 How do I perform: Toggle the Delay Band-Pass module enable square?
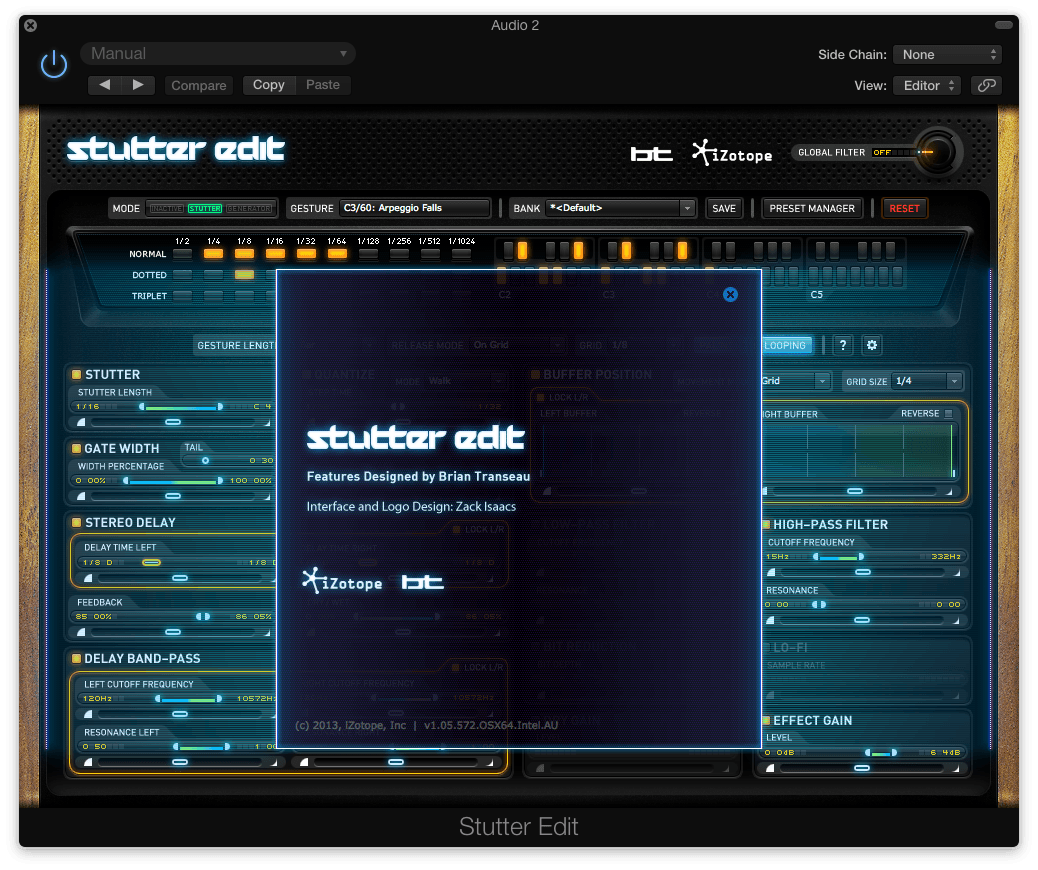pyautogui.click(x=76, y=658)
